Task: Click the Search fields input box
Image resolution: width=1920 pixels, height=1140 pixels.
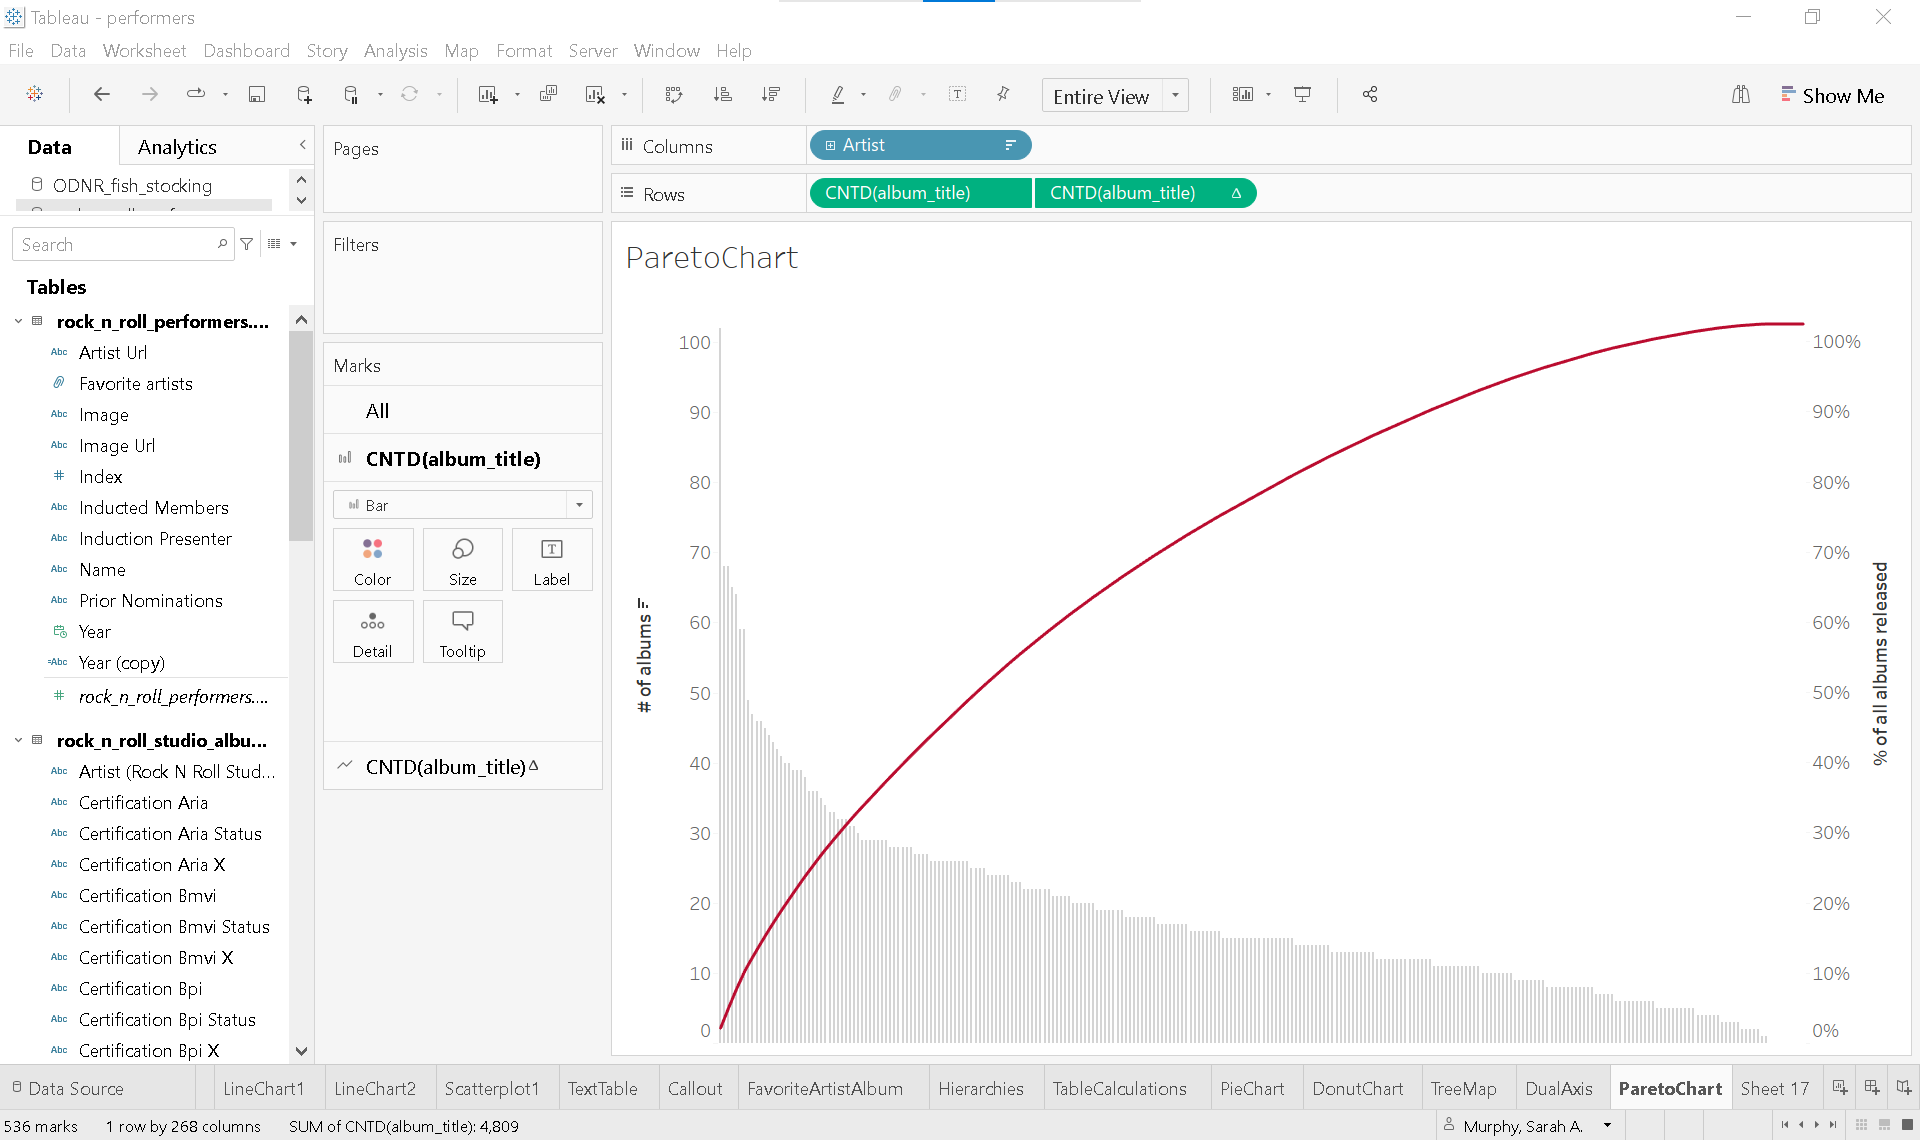Action: pos(115,245)
